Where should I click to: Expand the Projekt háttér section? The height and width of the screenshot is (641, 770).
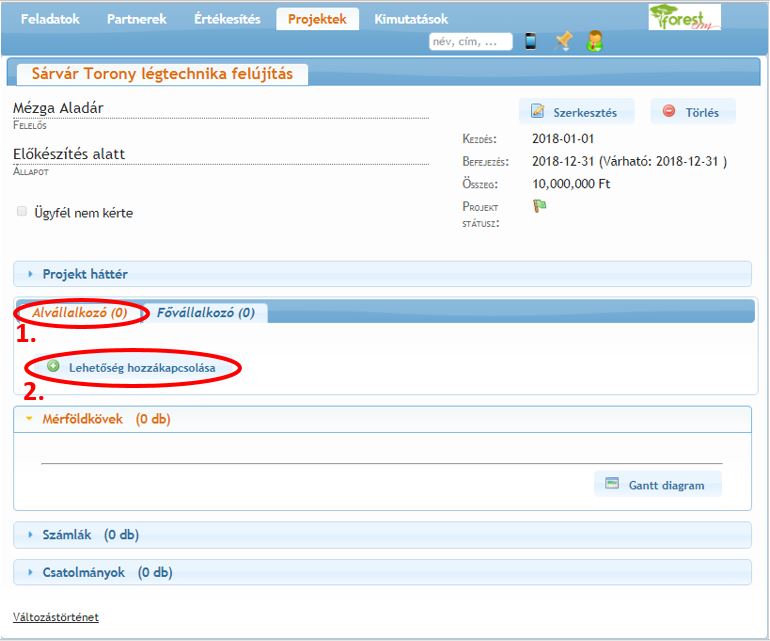click(85, 274)
